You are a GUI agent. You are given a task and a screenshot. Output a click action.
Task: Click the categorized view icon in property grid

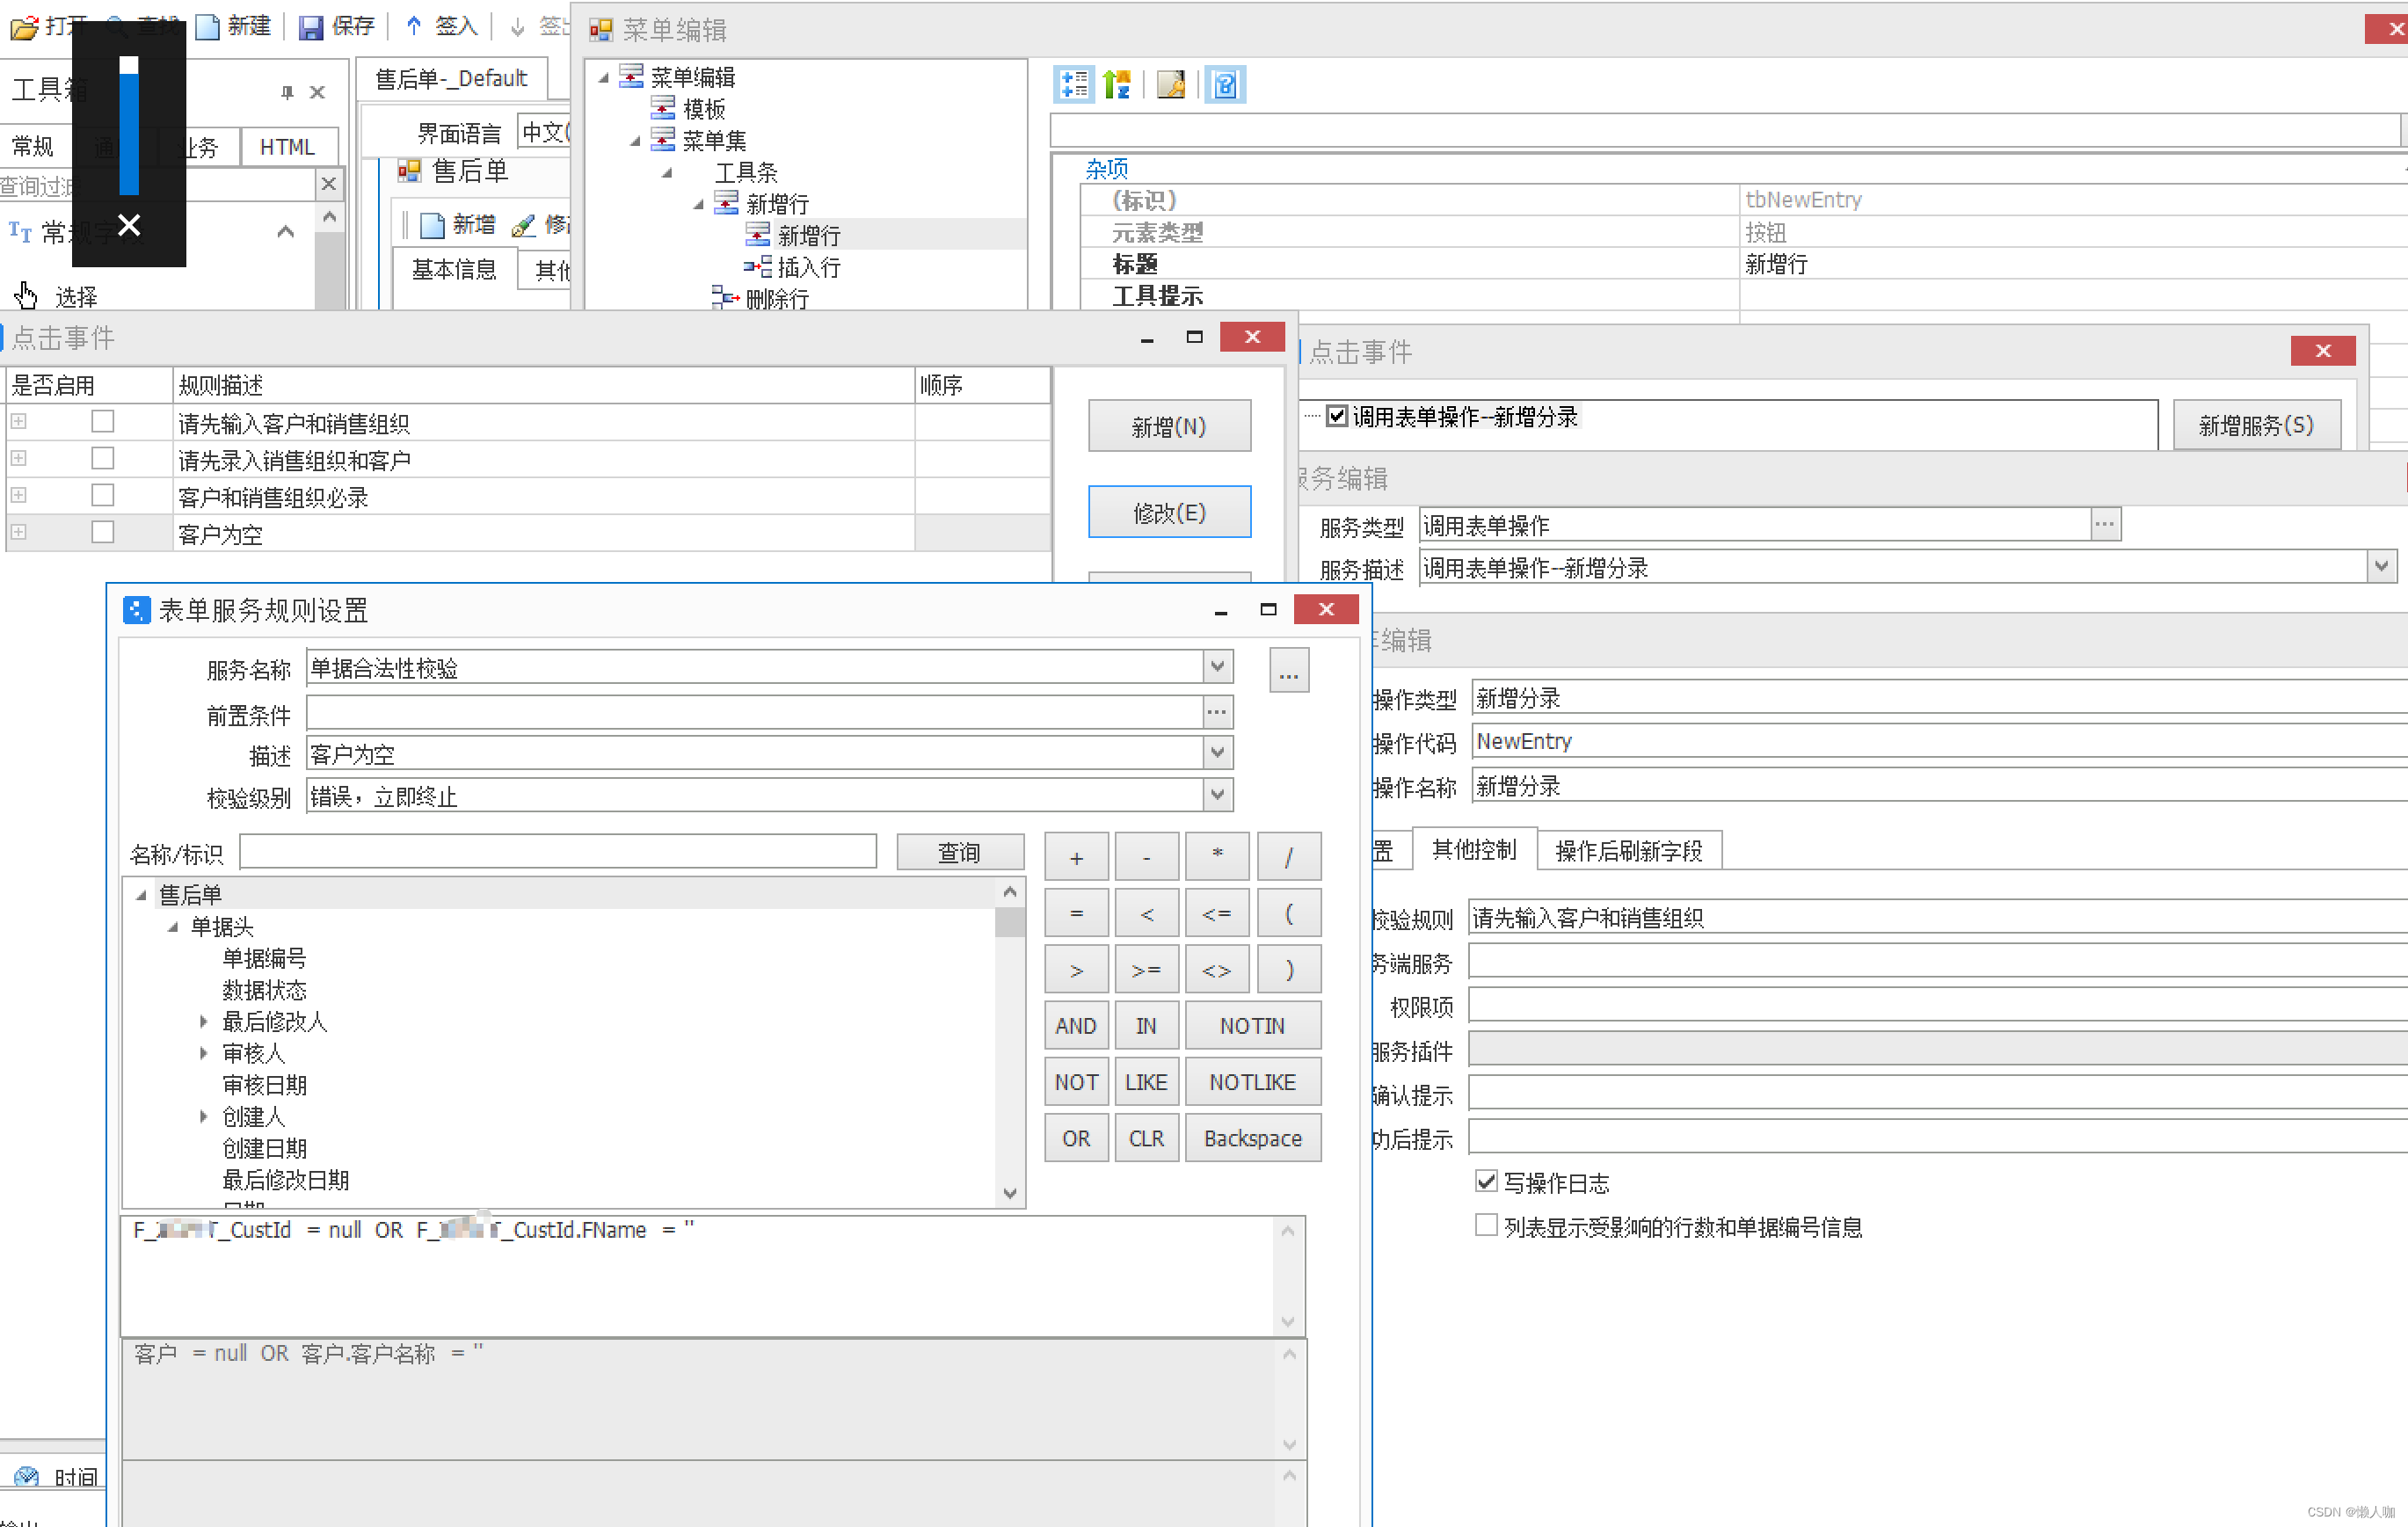1074,85
